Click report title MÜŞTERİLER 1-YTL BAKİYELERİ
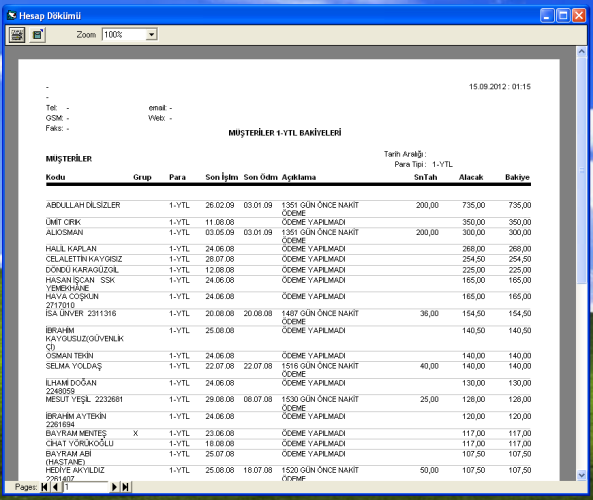 click(x=285, y=133)
